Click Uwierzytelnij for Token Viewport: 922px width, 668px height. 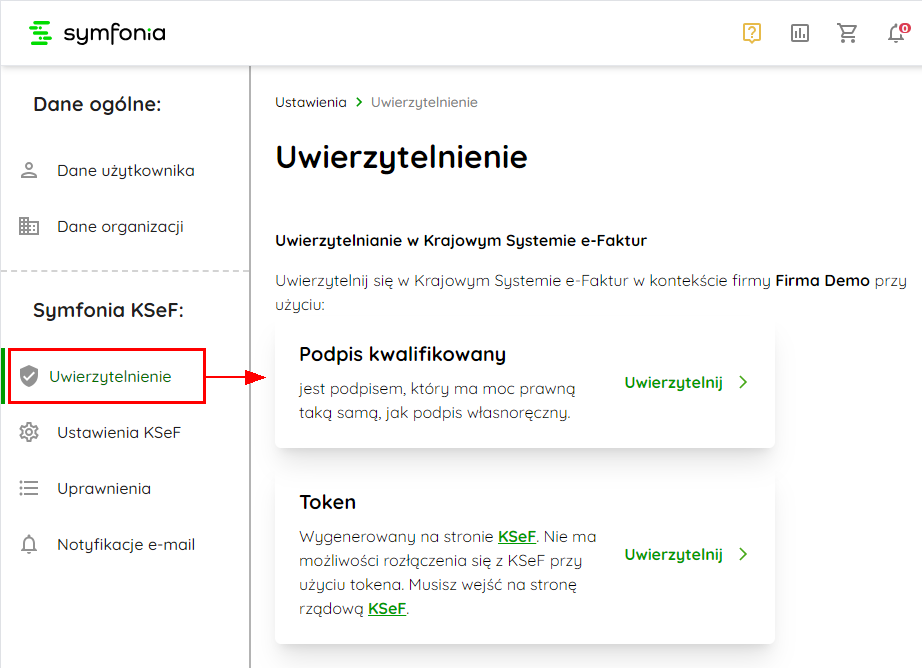point(673,555)
